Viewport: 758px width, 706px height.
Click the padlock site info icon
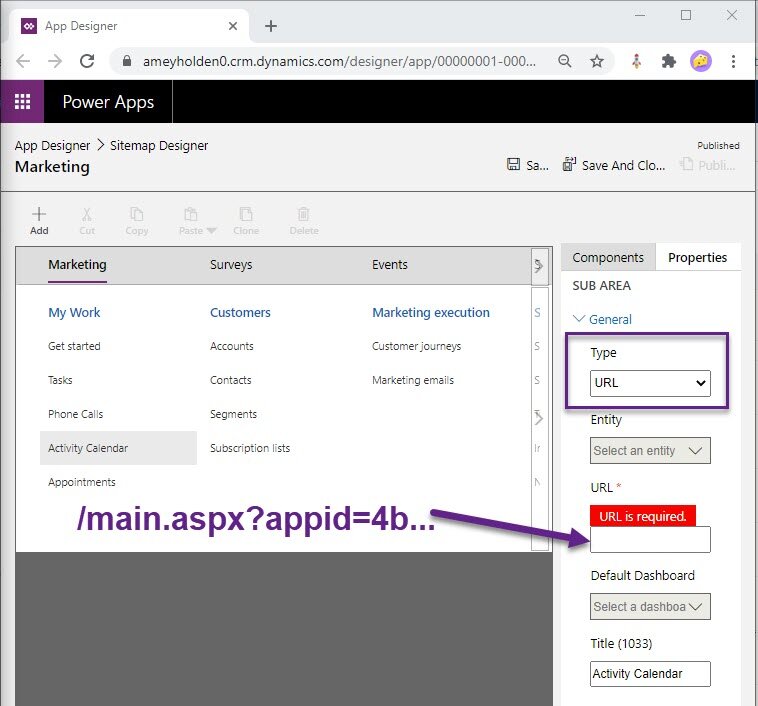point(127,61)
